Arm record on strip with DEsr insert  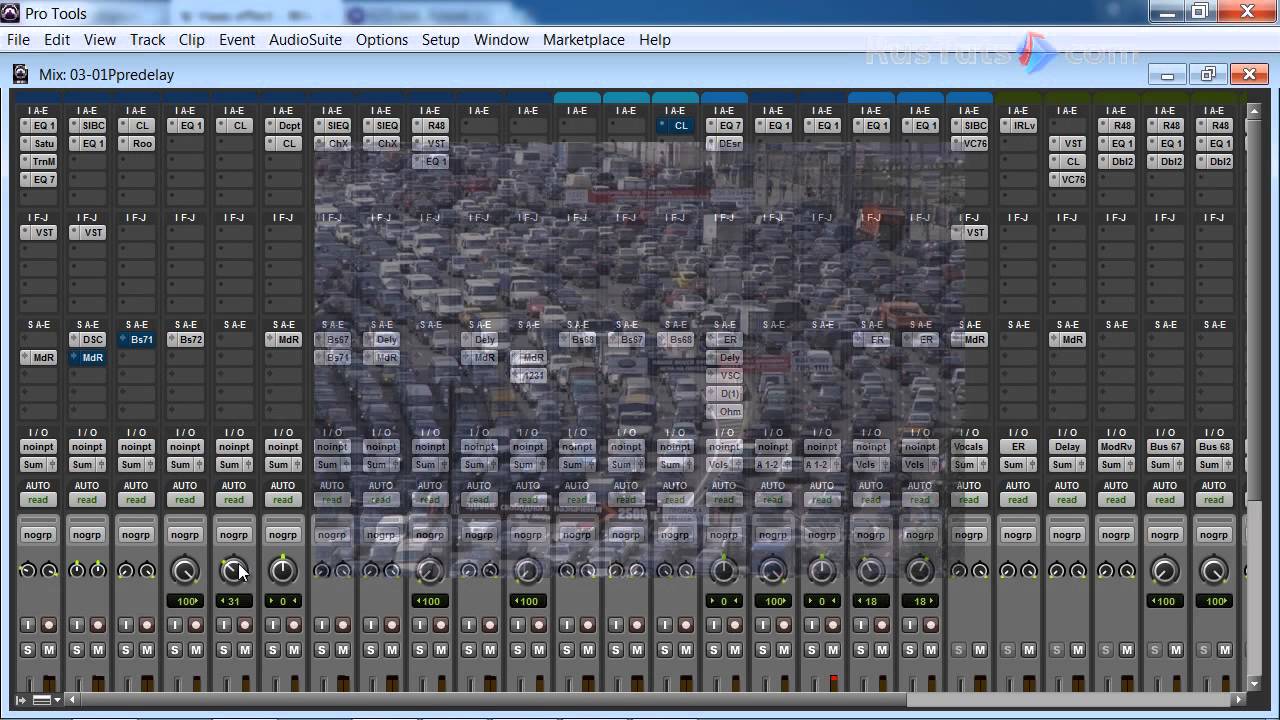734,625
